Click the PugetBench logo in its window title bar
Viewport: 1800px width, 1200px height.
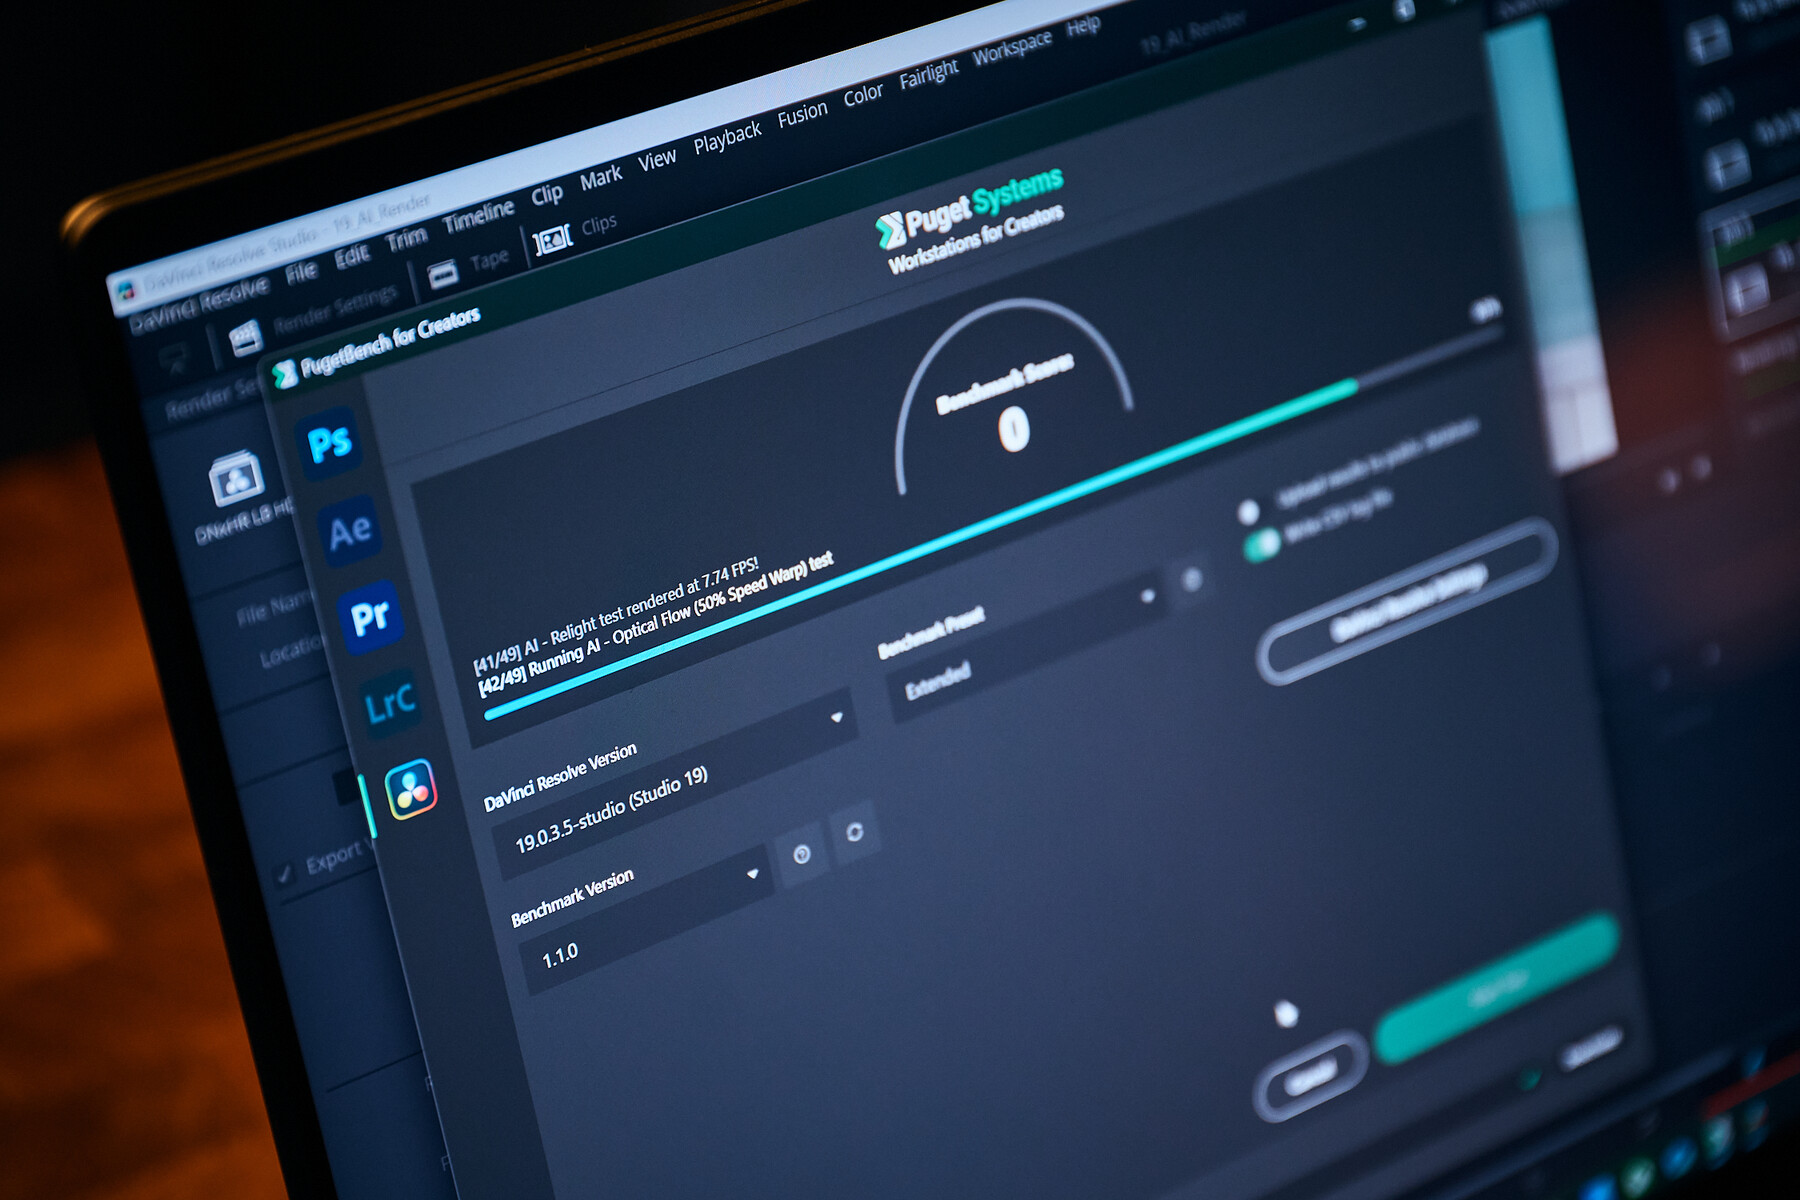pos(285,374)
